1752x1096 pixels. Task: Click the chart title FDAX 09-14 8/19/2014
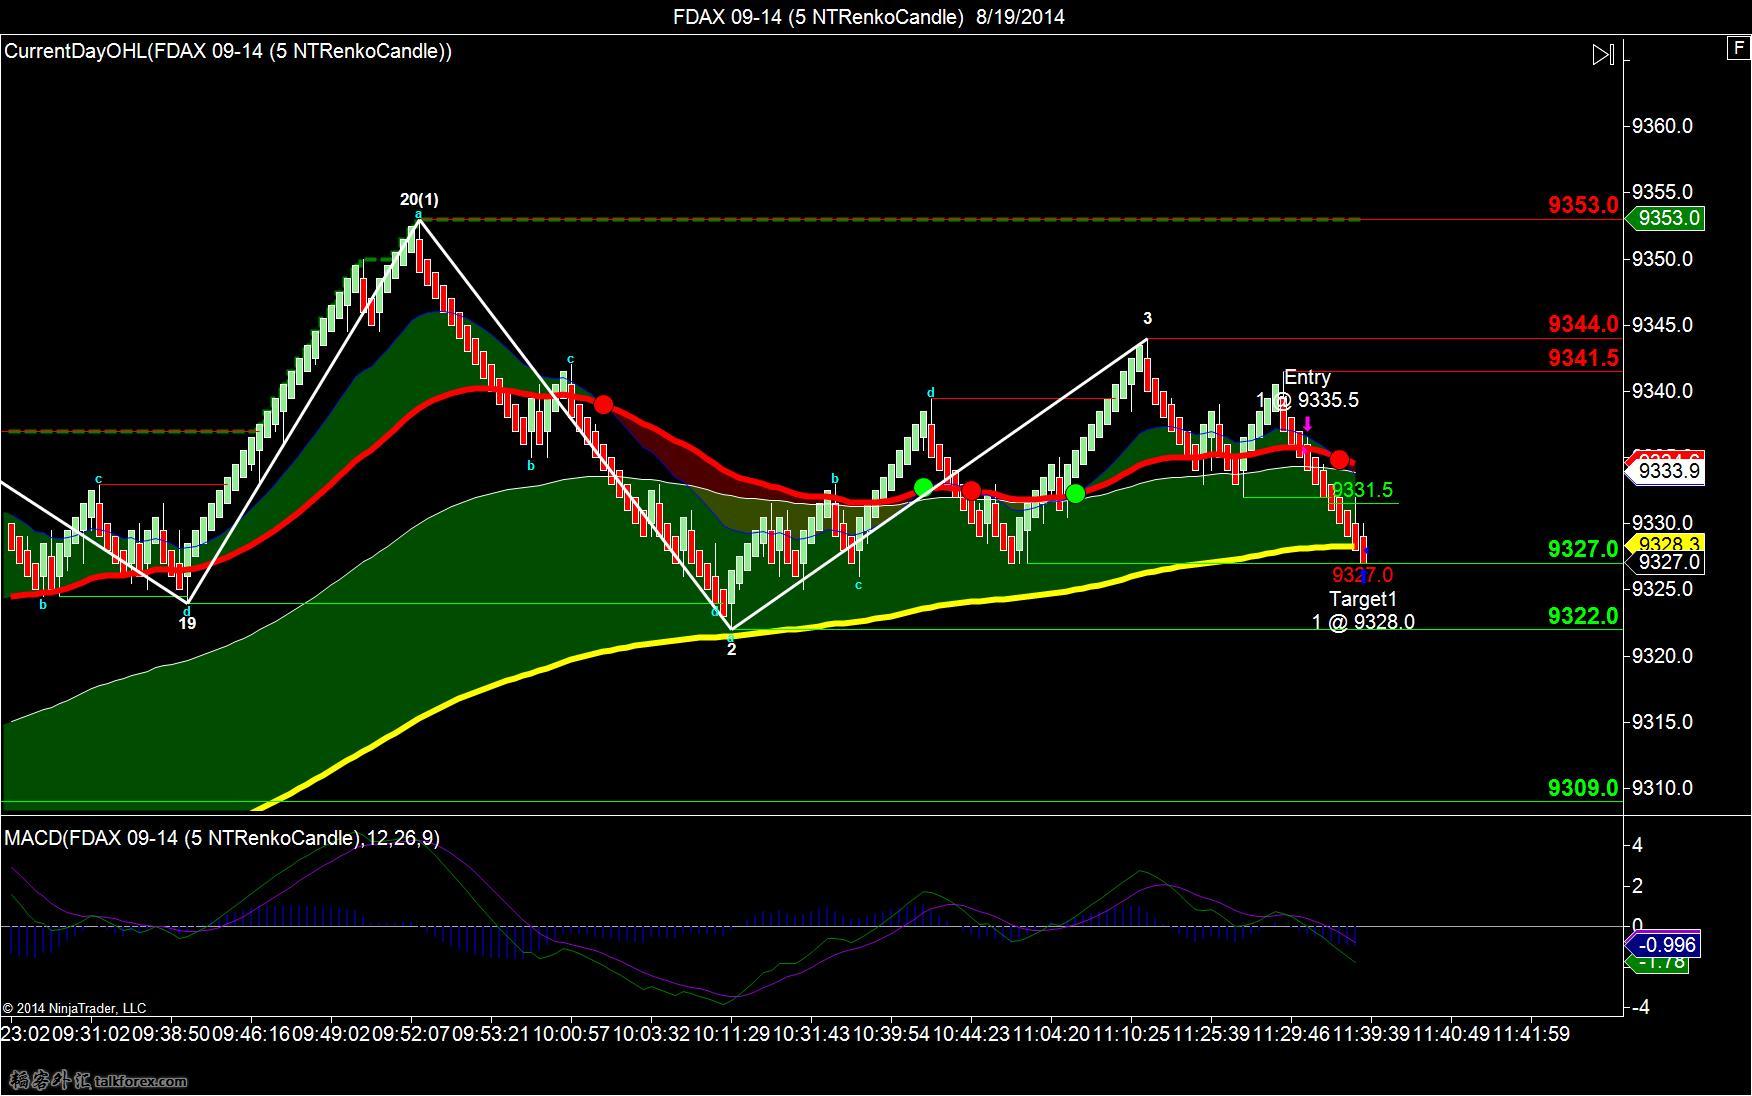tap(868, 16)
